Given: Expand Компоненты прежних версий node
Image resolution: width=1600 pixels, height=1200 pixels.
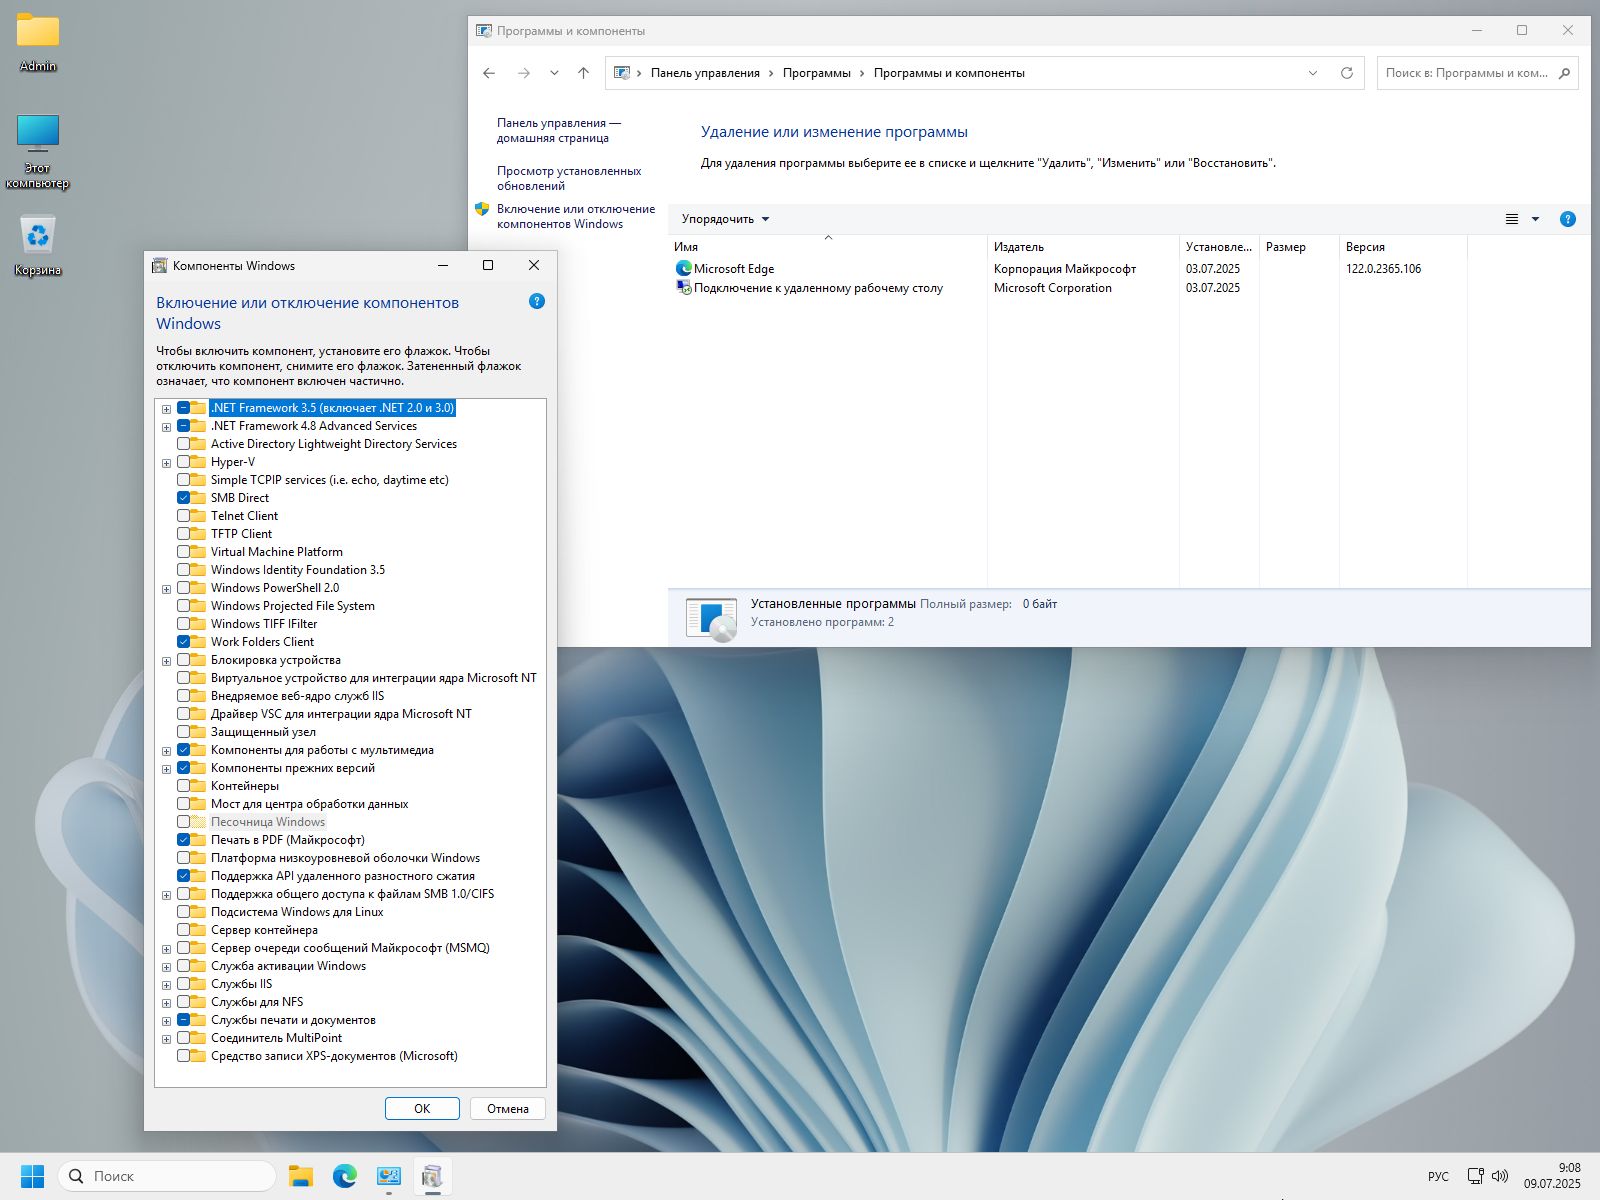Looking at the screenshot, I should pos(166,768).
